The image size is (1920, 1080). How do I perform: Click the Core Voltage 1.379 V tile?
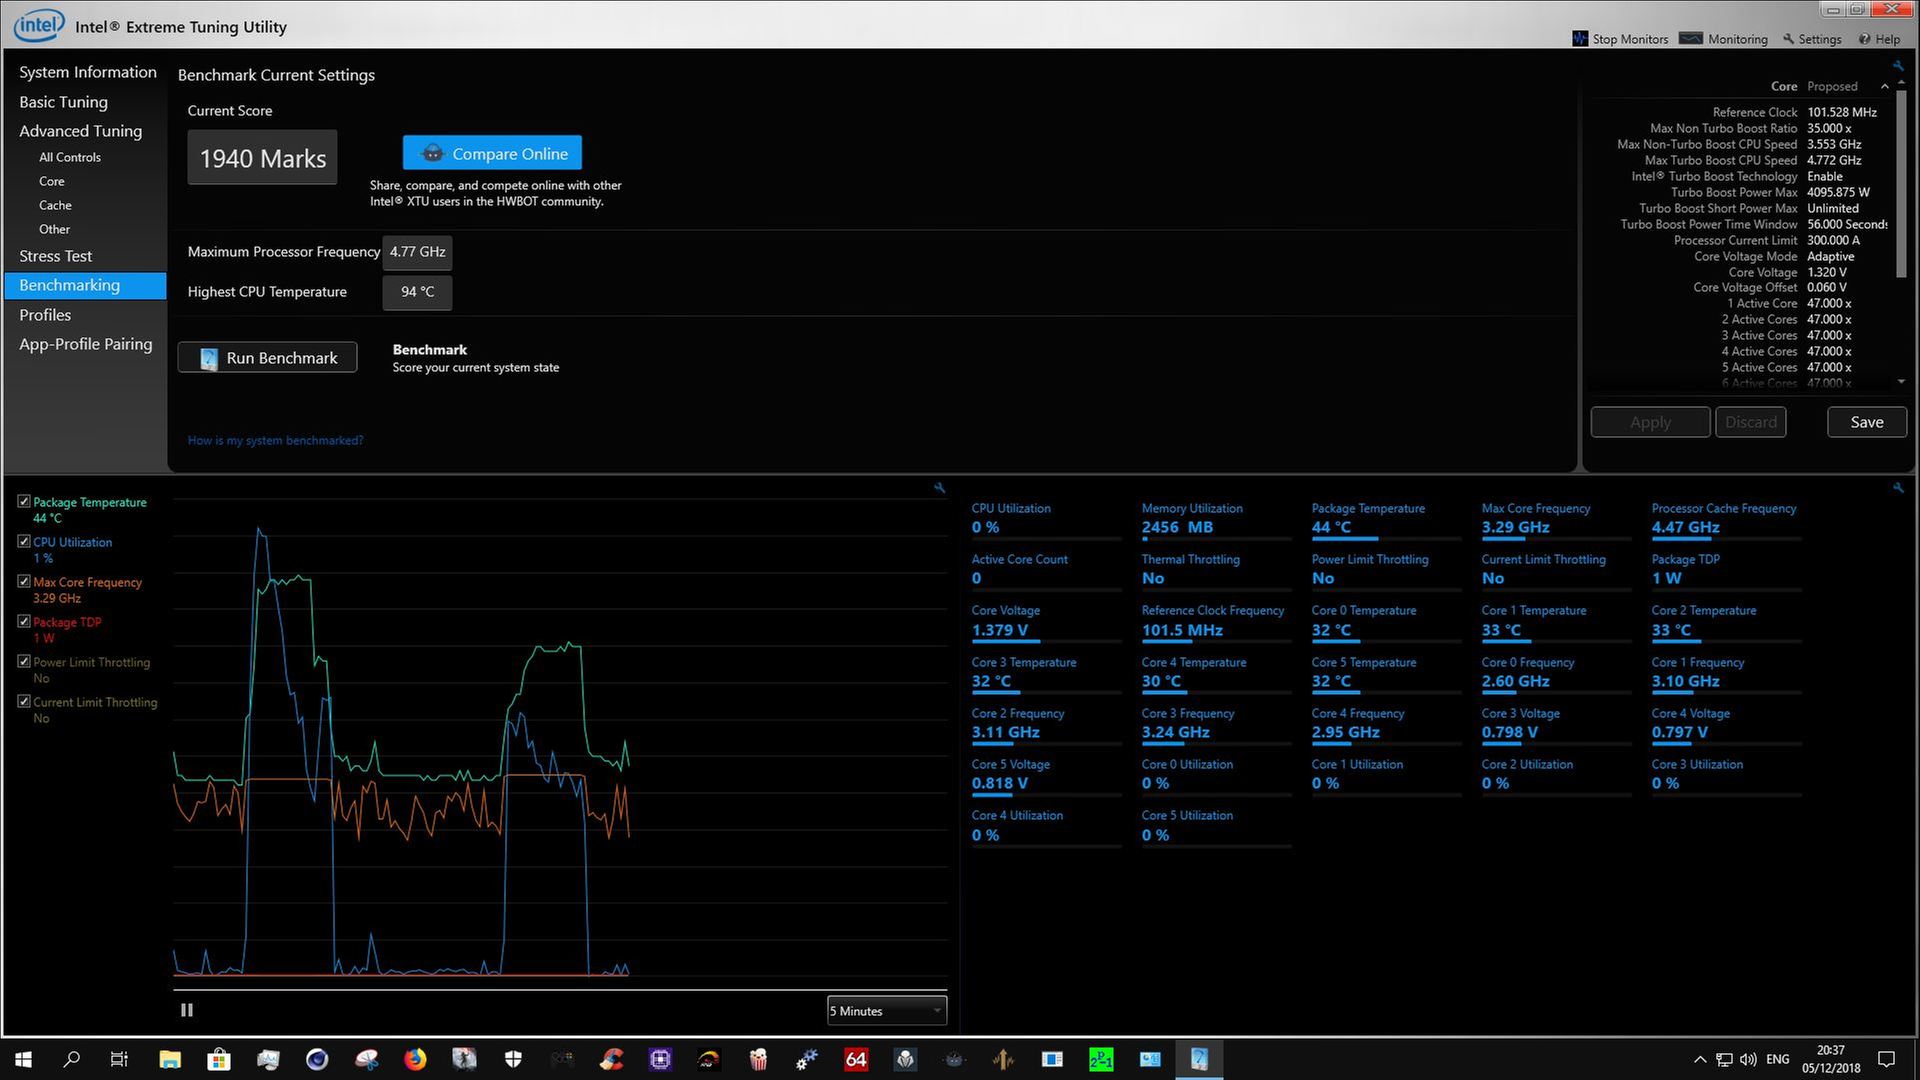tap(1045, 624)
